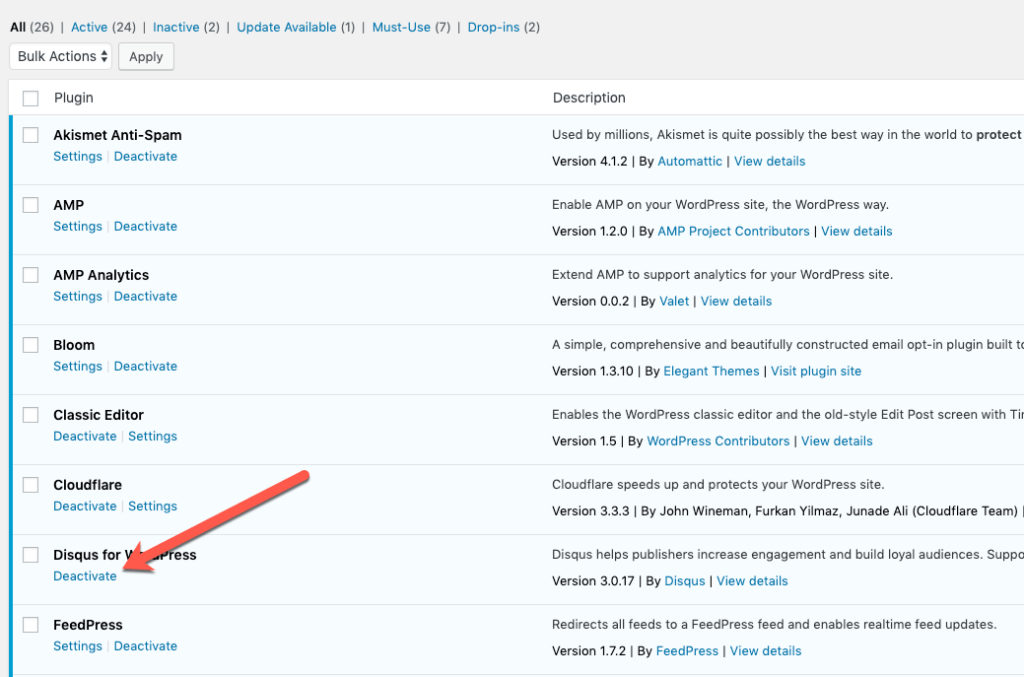
Task: Click the 'Version 3.3.3' Cloudflare text
Action: [x=590, y=511]
